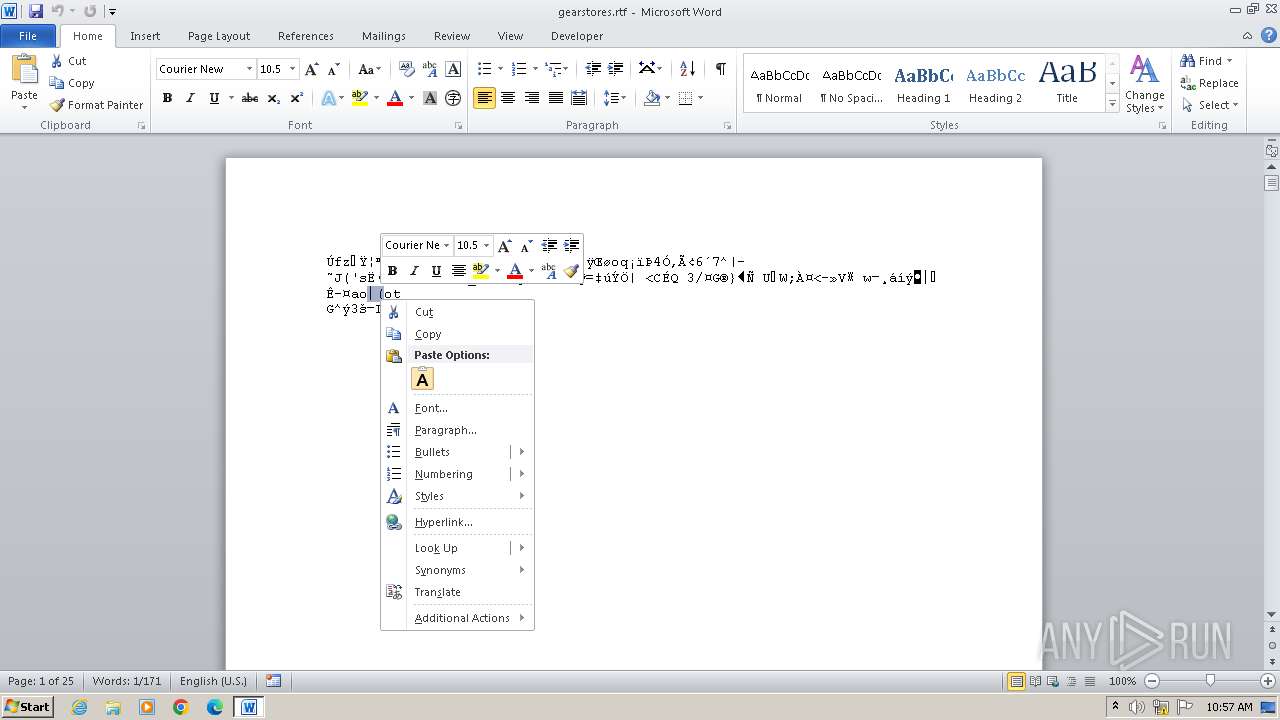Open the ribbon font name dropdown
The height and width of the screenshot is (720, 1280).
[x=249, y=69]
